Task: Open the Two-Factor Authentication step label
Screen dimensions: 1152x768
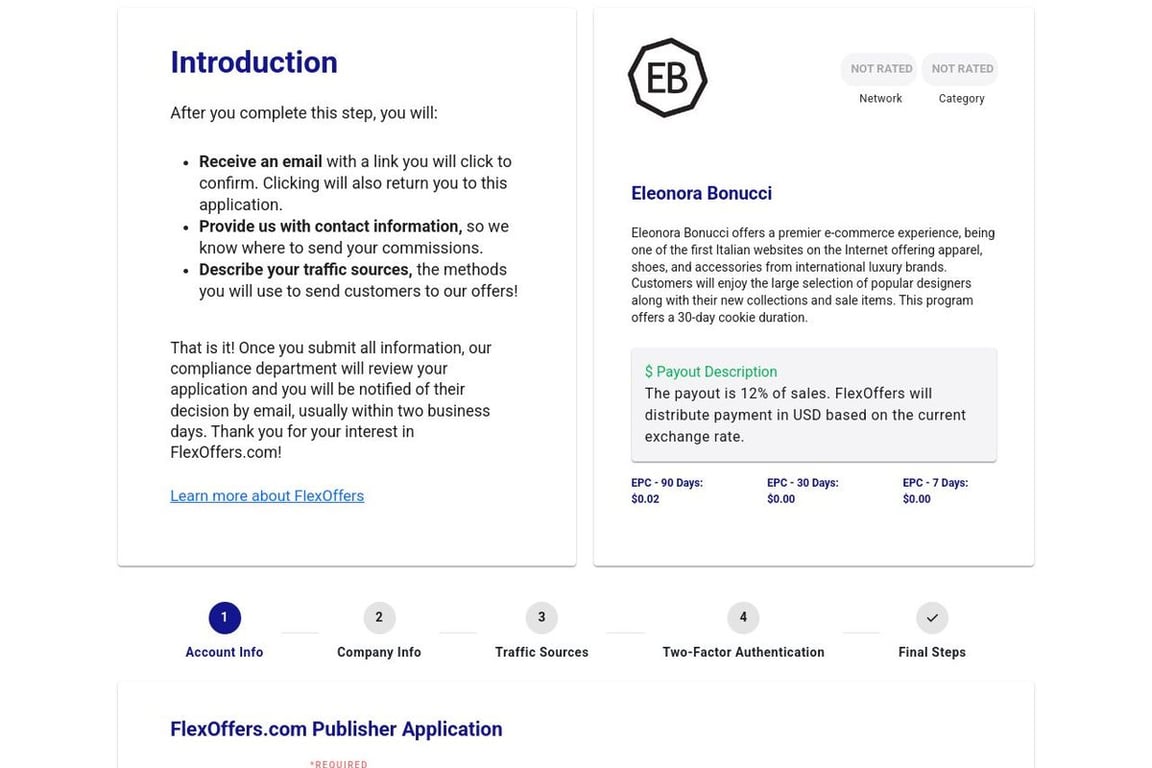Action: [743, 652]
